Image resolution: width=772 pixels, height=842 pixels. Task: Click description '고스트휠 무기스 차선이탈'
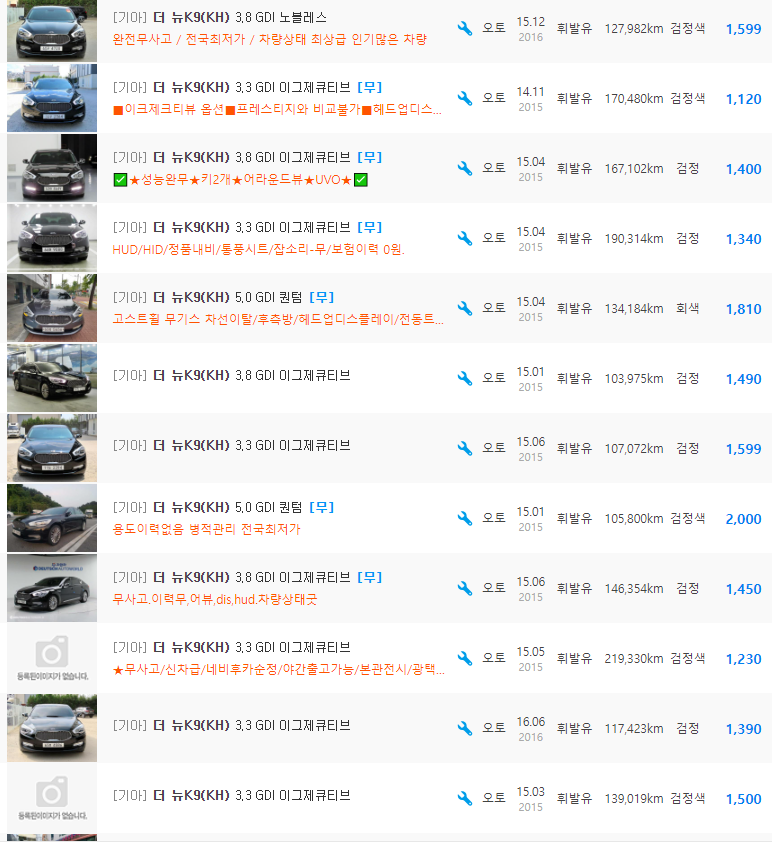(x=278, y=320)
